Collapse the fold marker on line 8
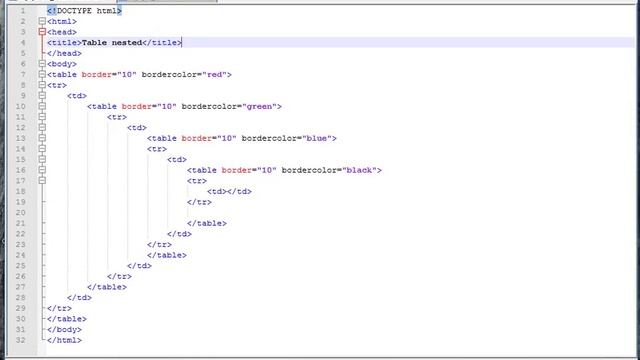 [x=42, y=85]
